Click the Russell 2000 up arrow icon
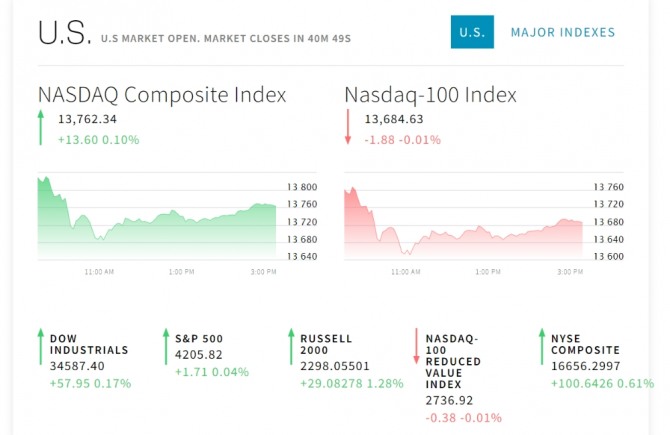The image size is (670, 435). click(291, 346)
